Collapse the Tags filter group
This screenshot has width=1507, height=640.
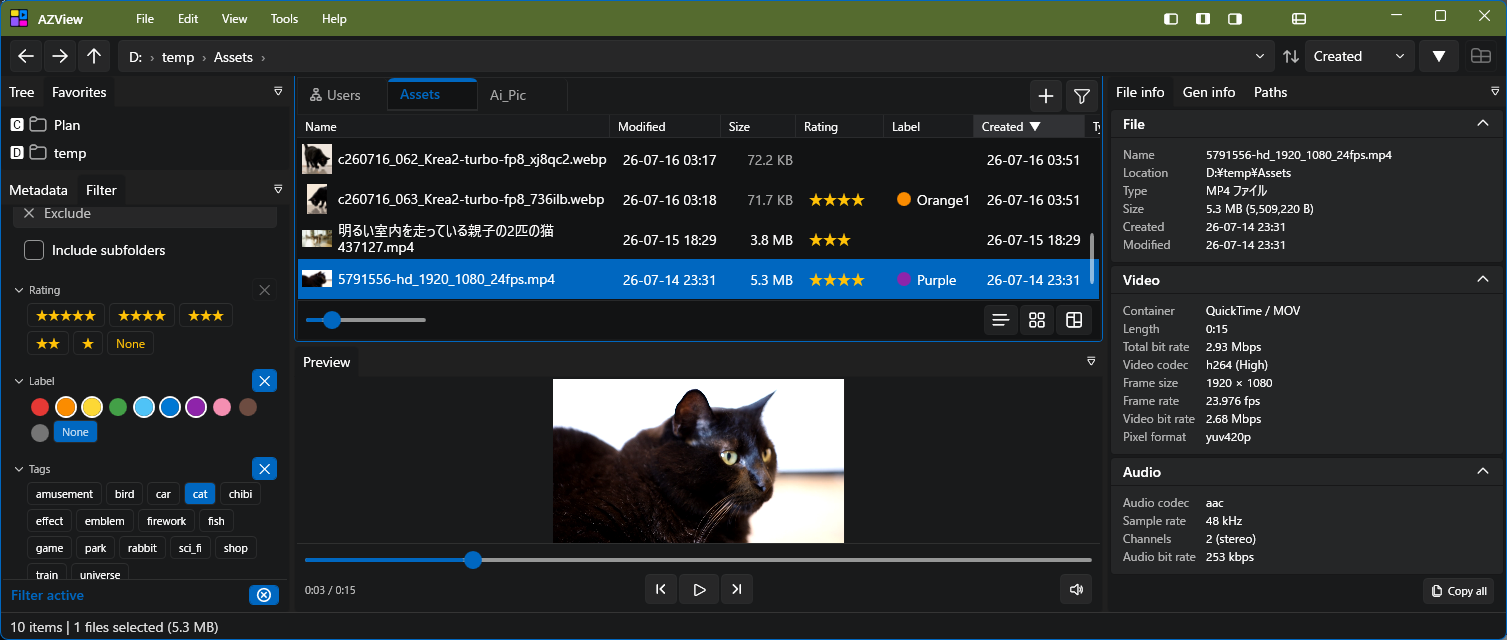[19, 469]
